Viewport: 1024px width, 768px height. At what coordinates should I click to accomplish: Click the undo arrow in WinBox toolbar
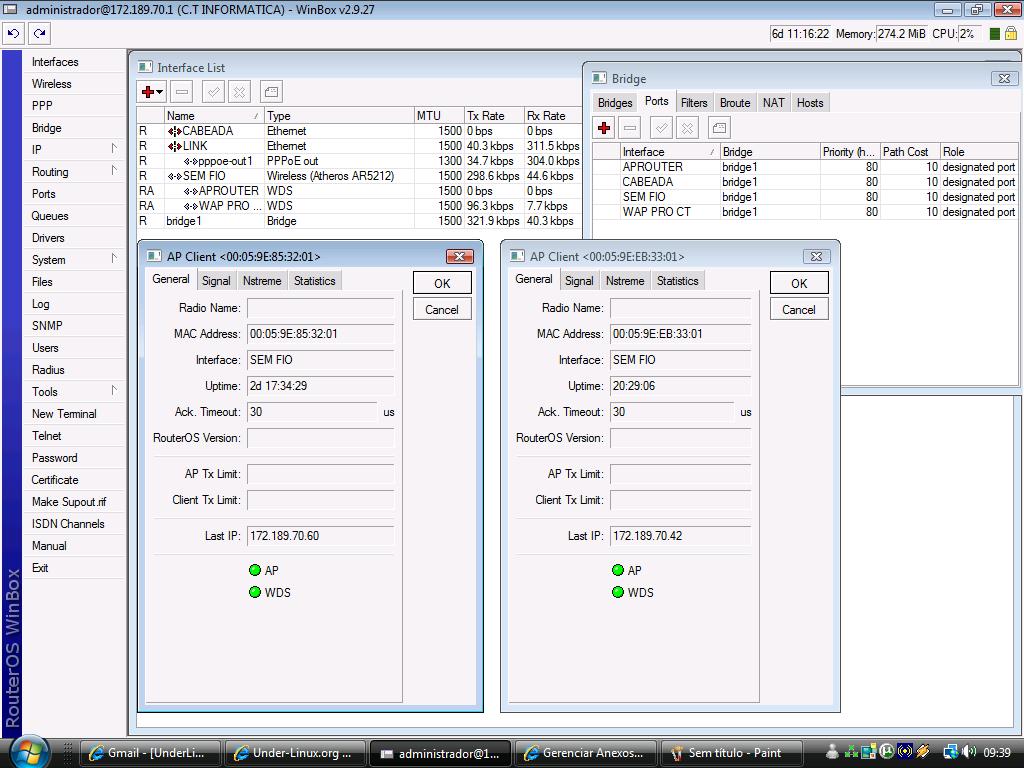(13, 33)
